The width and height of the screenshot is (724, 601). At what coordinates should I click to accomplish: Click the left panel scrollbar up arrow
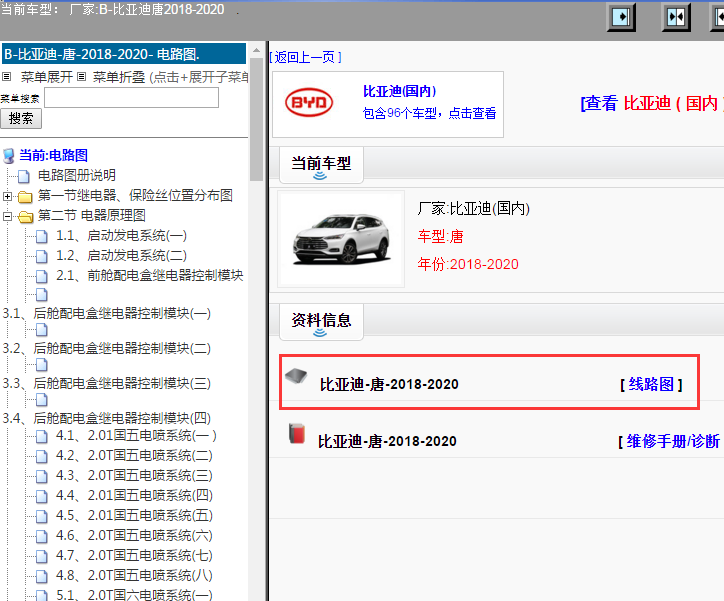[x=256, y=50]
